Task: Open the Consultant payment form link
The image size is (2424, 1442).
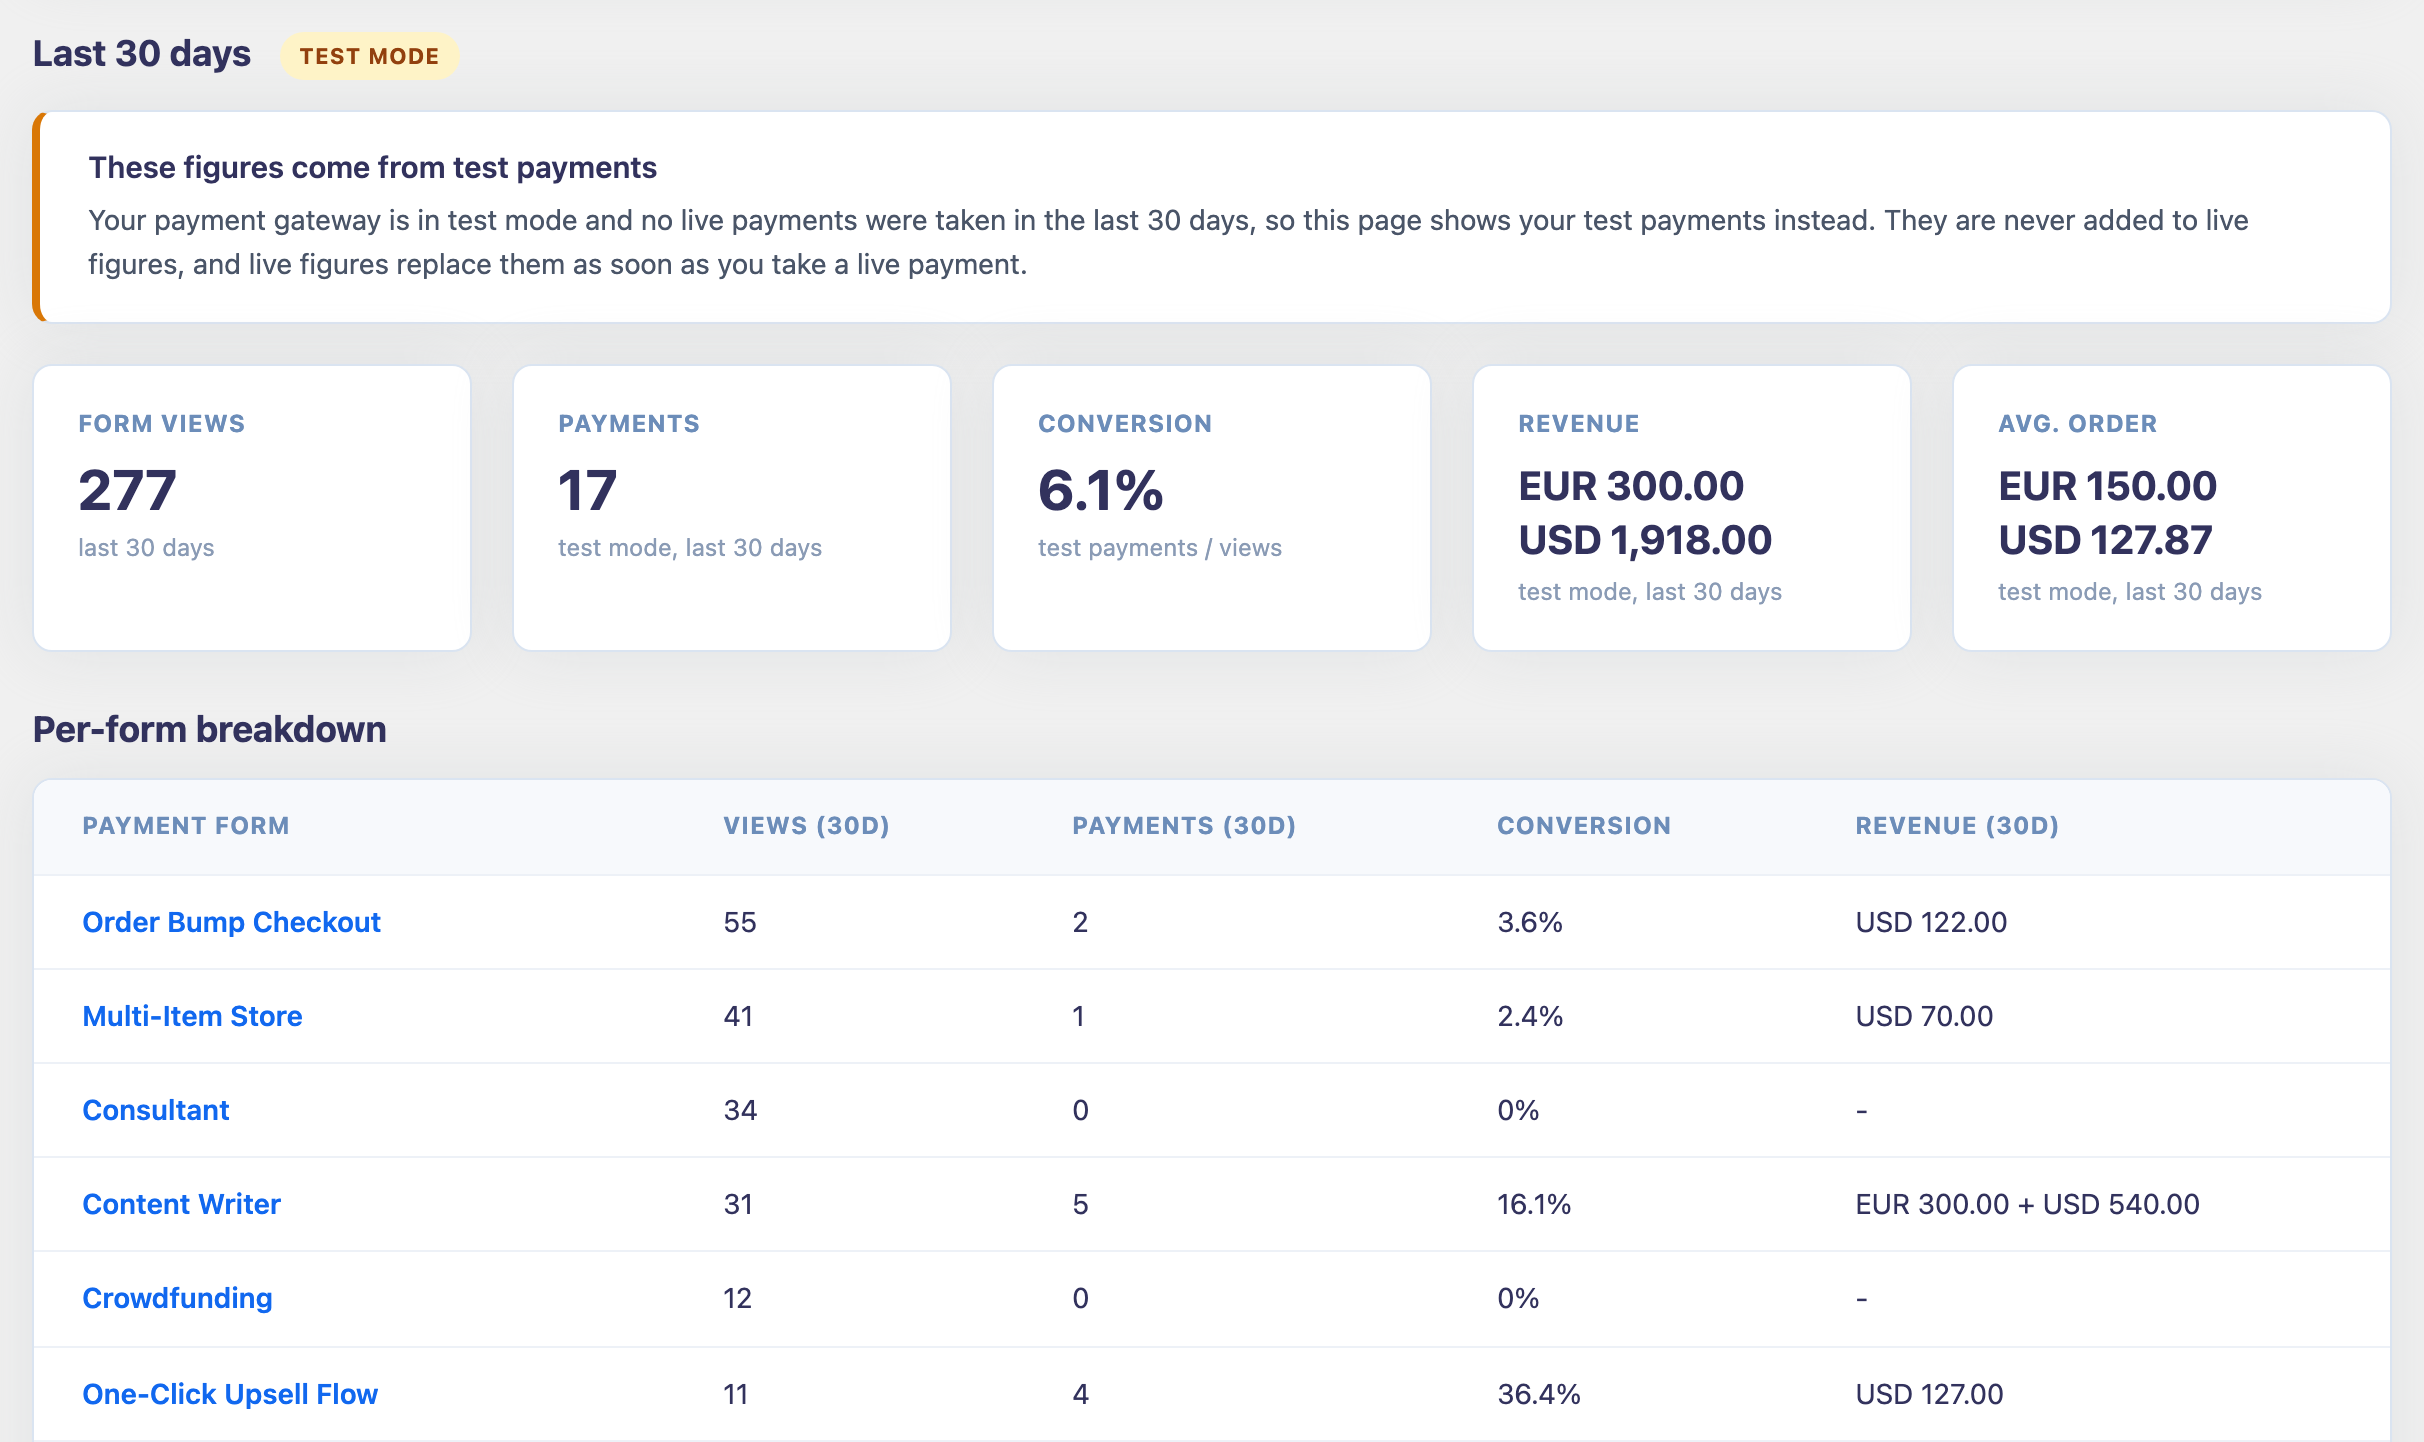Action: point(156,1110)
